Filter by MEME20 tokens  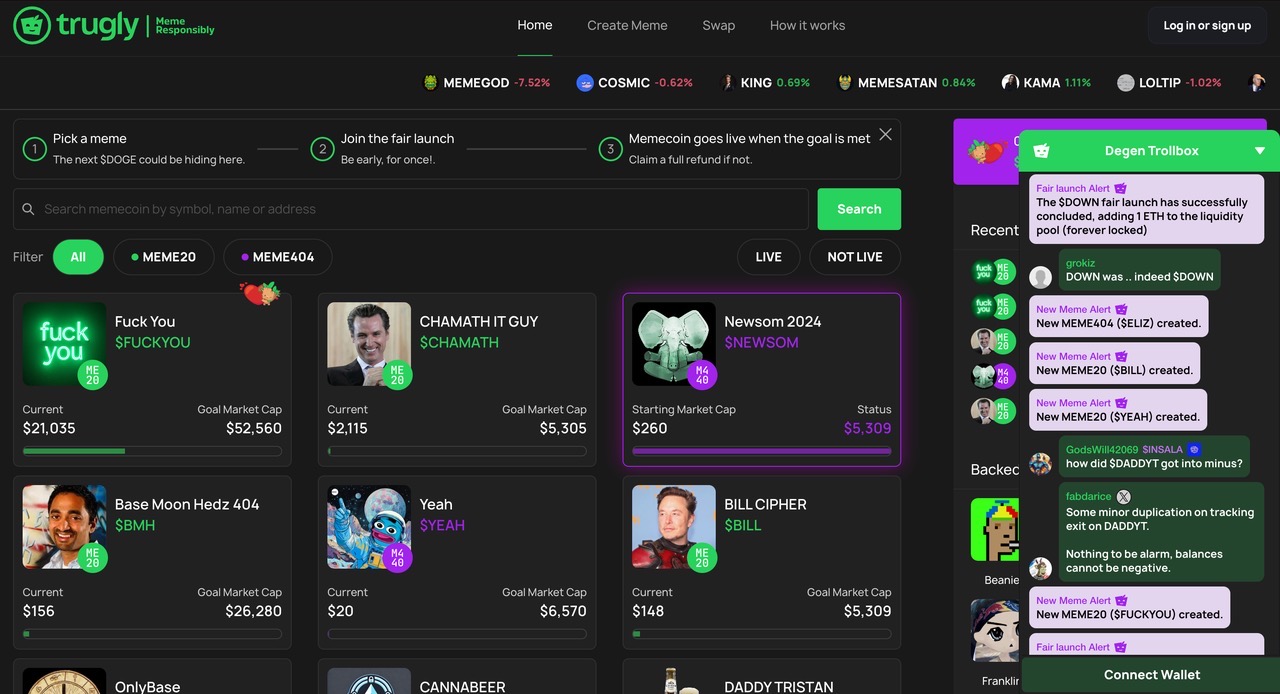[x=163, y=257]
